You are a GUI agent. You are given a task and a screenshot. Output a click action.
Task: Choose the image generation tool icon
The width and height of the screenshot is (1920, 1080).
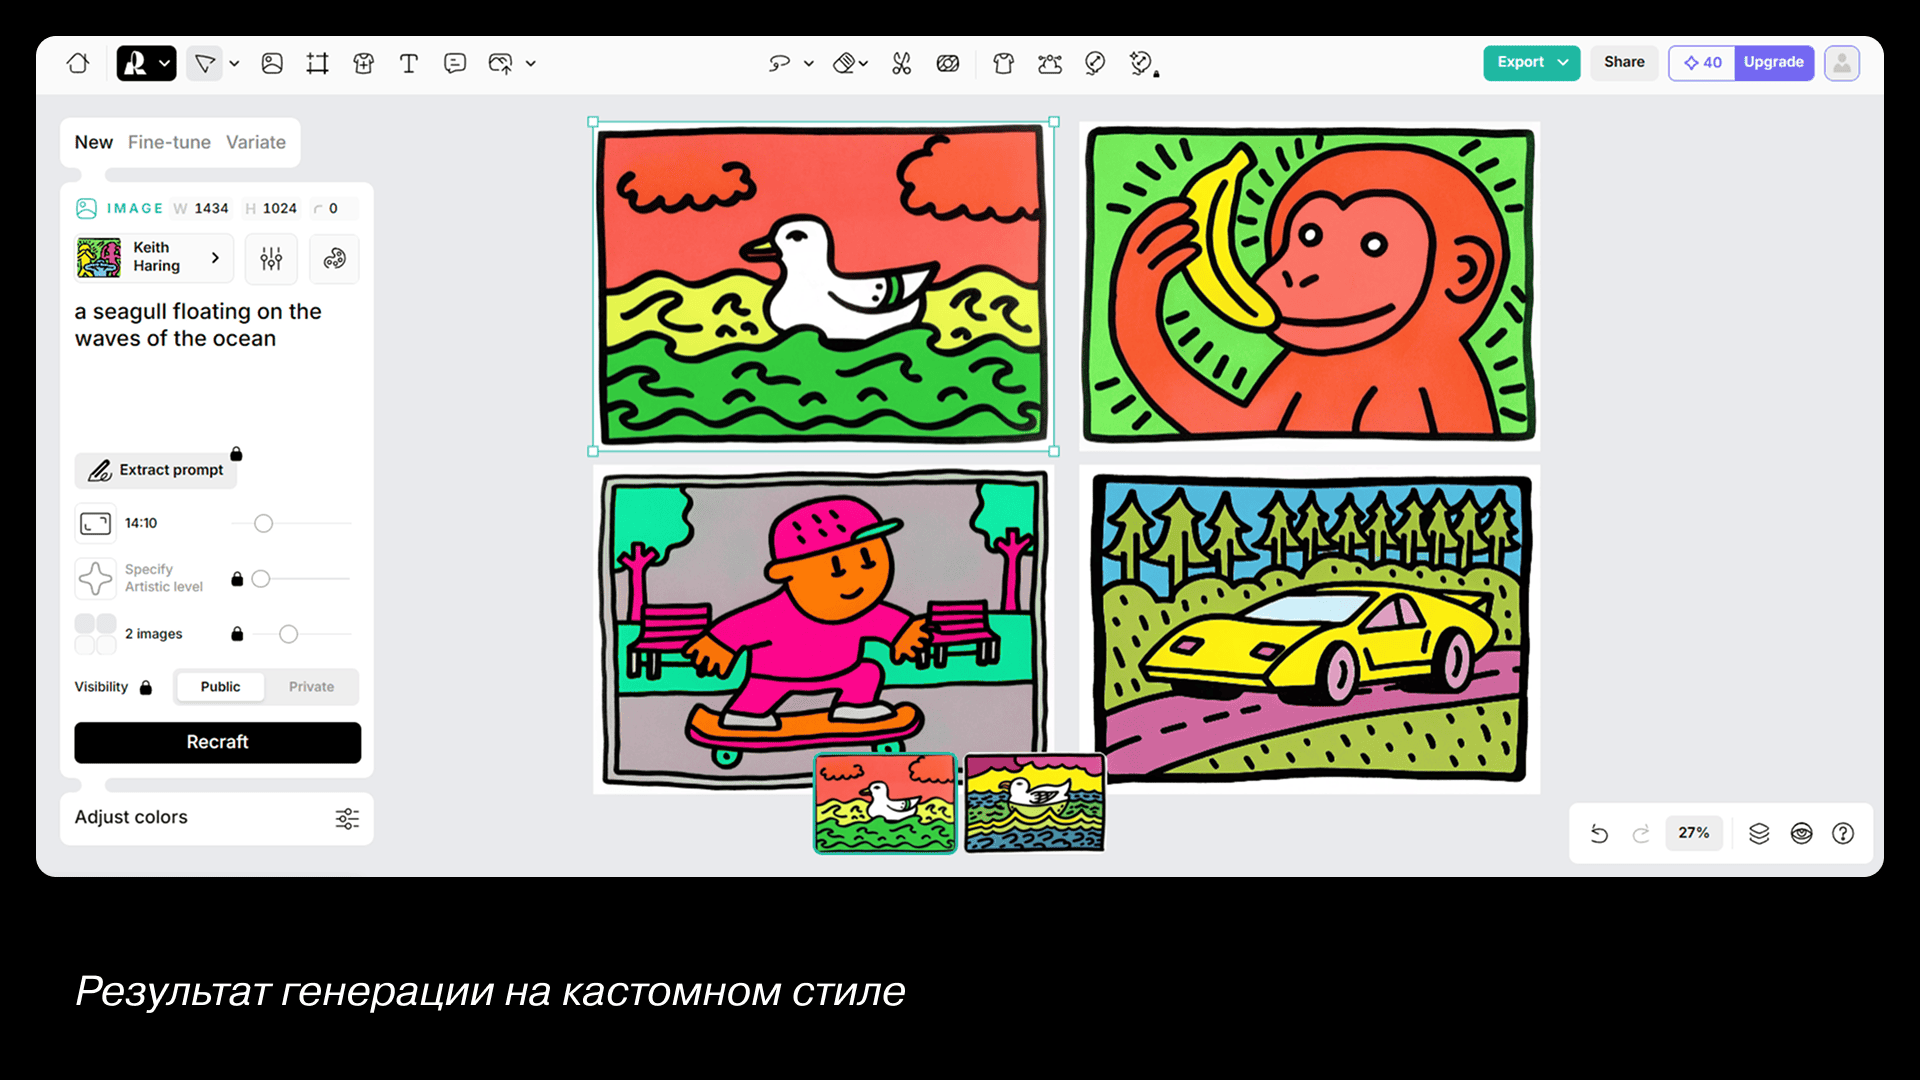coord(272,63)
